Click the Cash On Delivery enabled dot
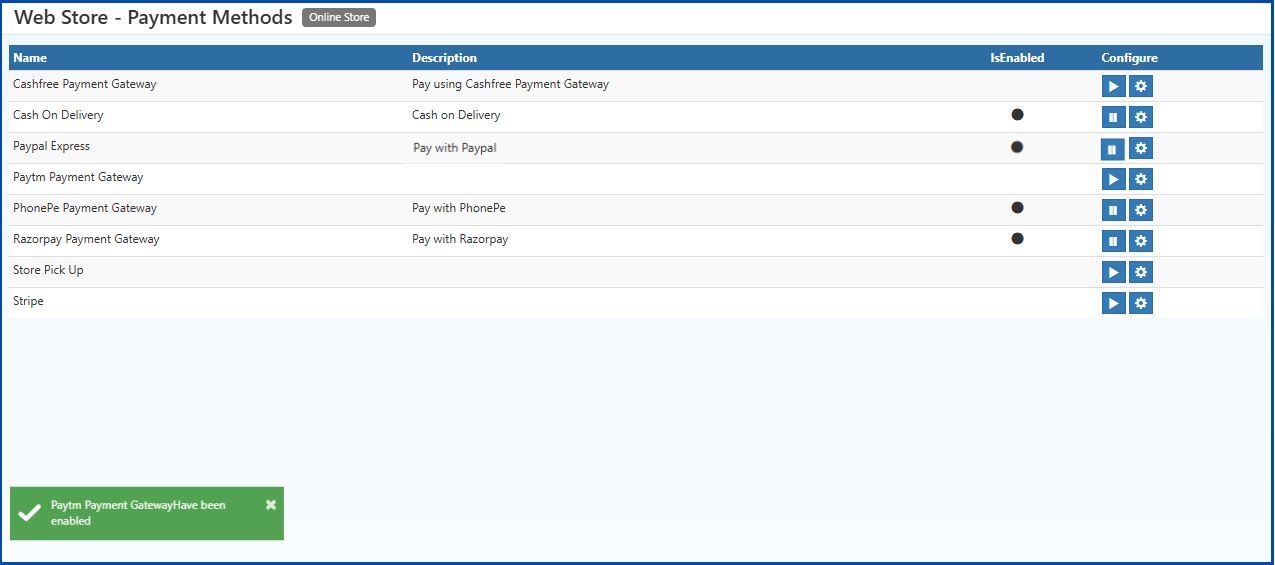Image resolution: width=1275 pixels, height=565 pixels. (1017, 115)
